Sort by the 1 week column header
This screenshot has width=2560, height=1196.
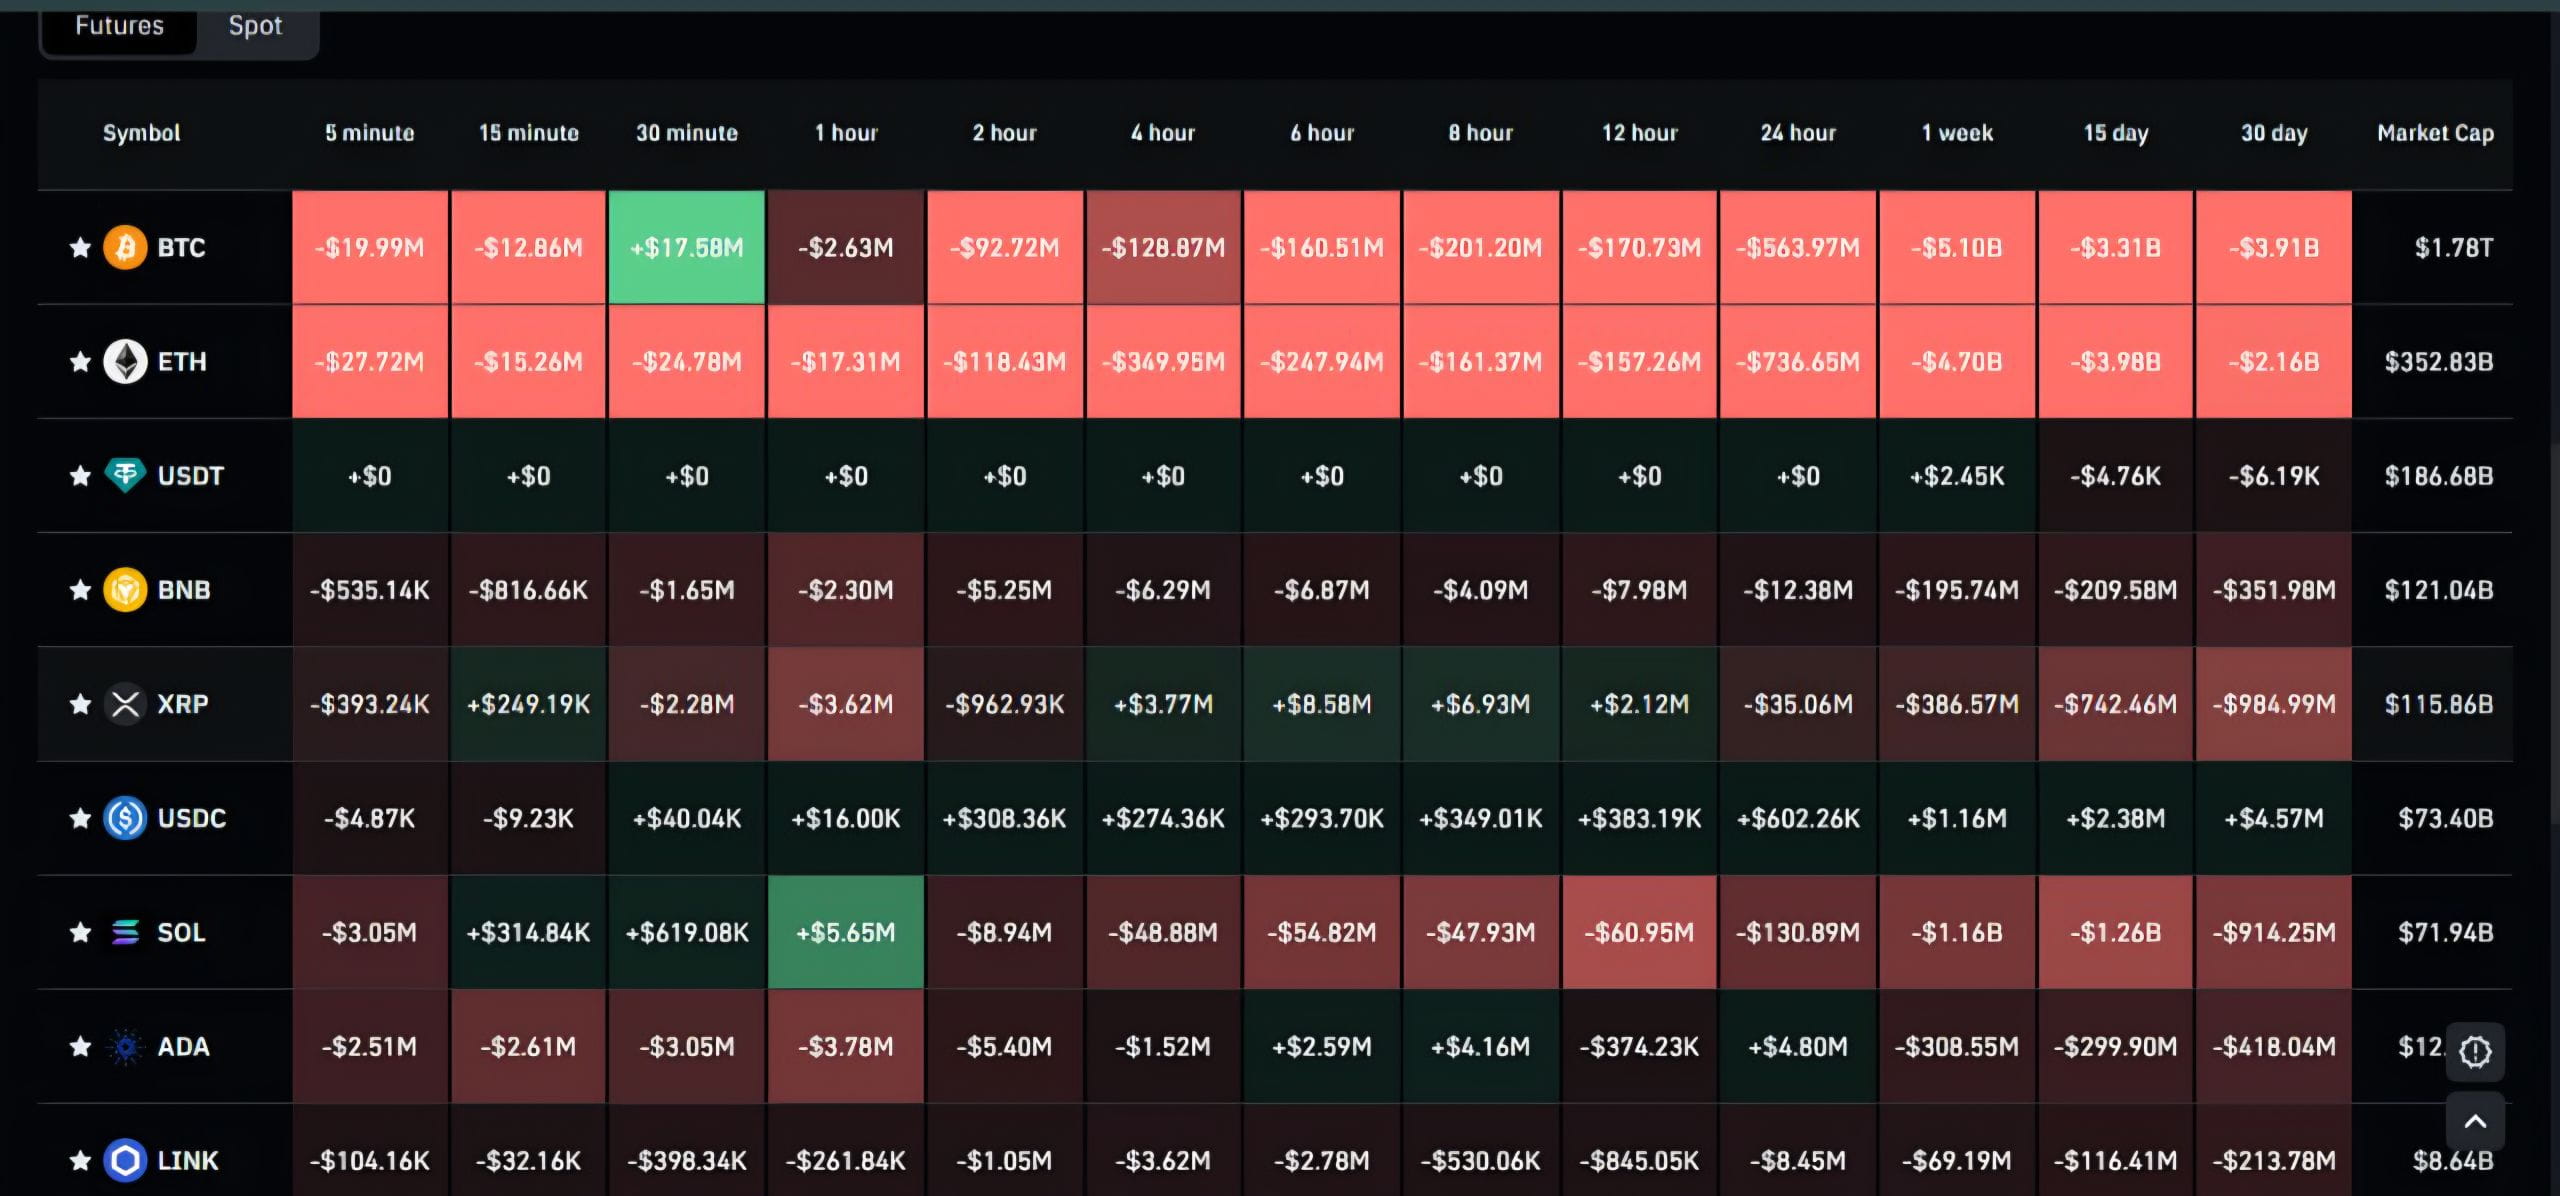pyautogui.click(x=1956, y=133)
